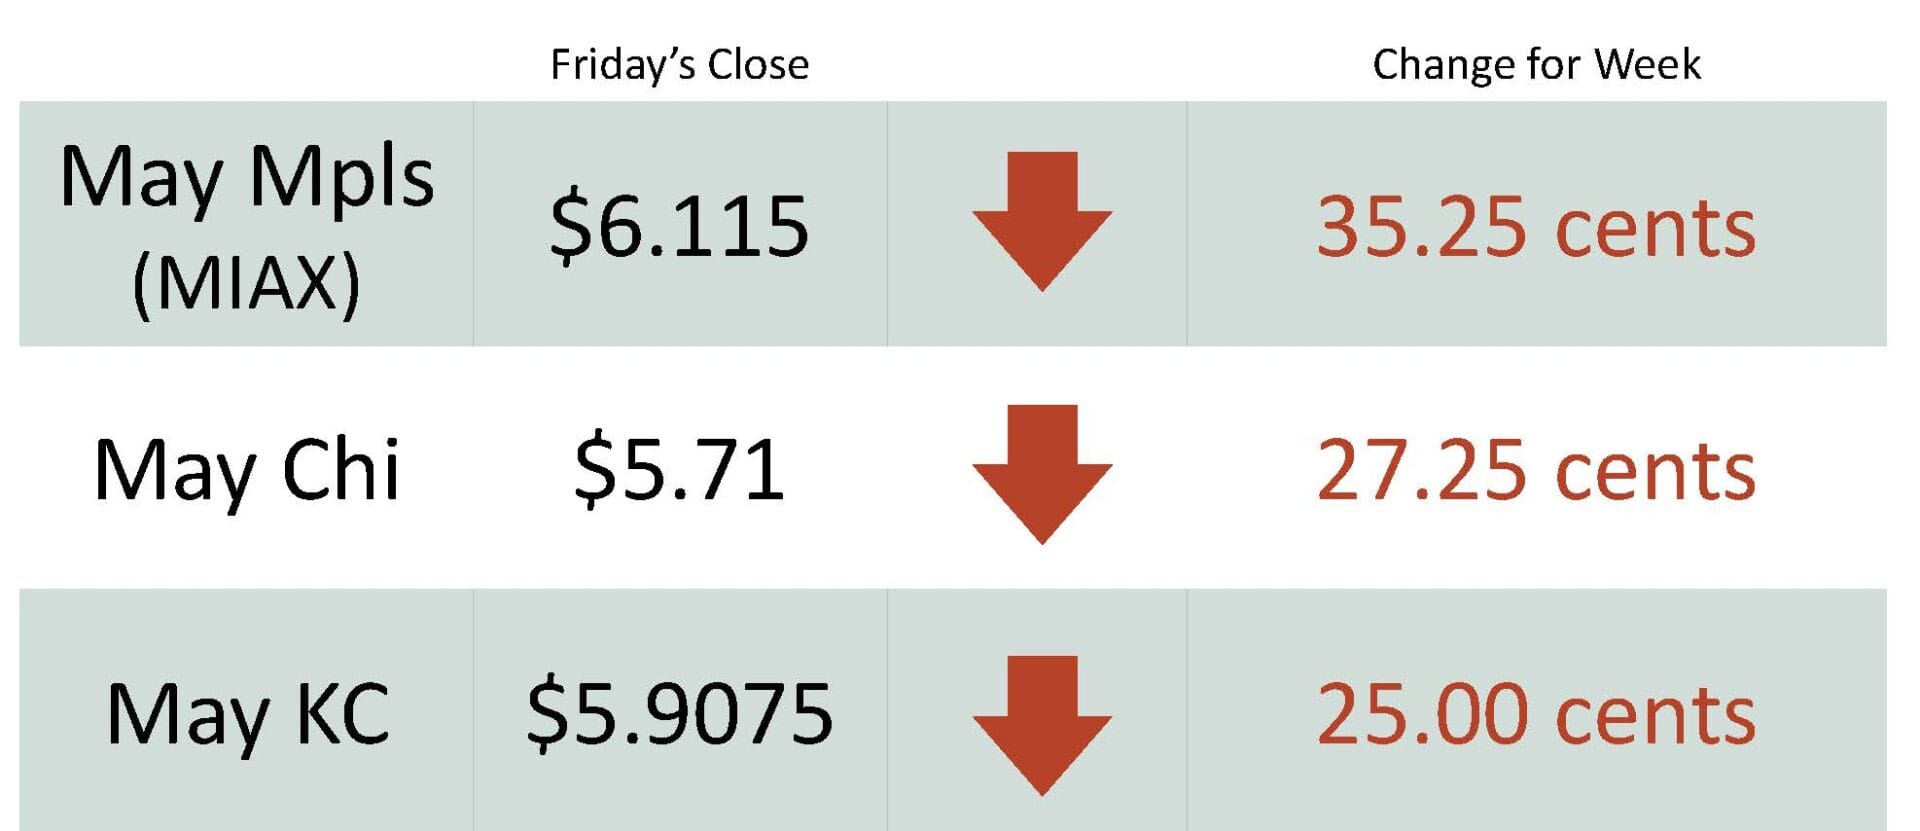Click the 35.25 weekly change number
Image resolution: width=1920 pixels, height=831 pixels.
click(1422, 227)
